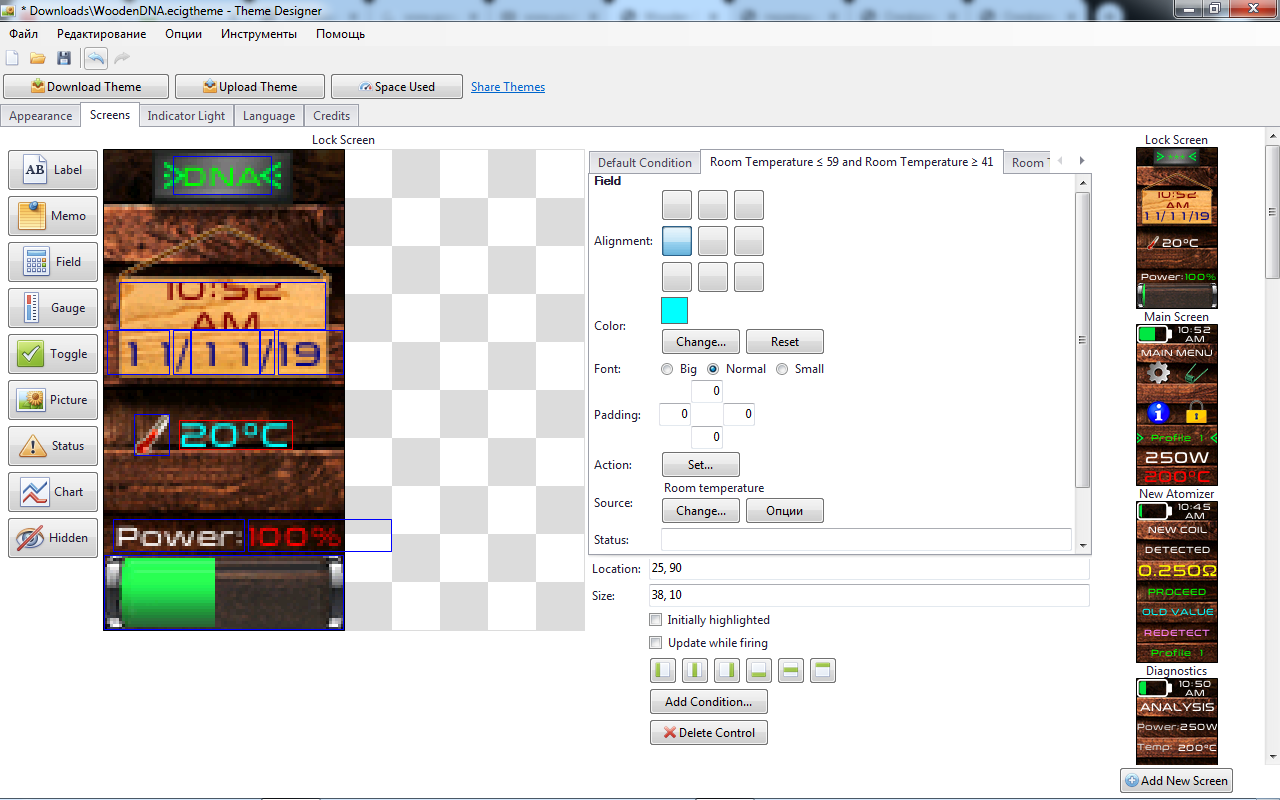Click the Add Condition button
Viewport: 1280px width, 800px height.
(x=708, y=701)
